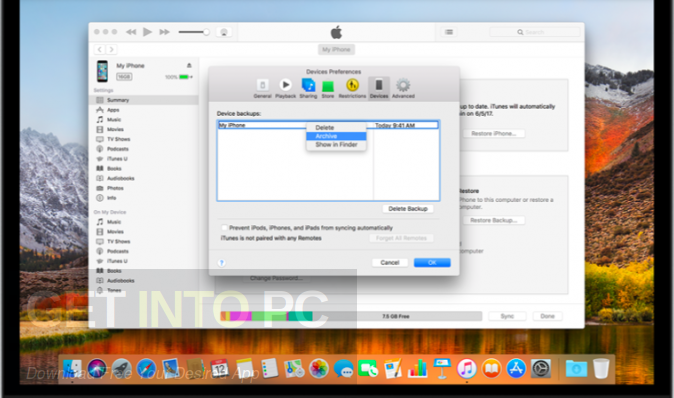Click the forward navigation arrow
674x398 pixels.
pos(111,49)
